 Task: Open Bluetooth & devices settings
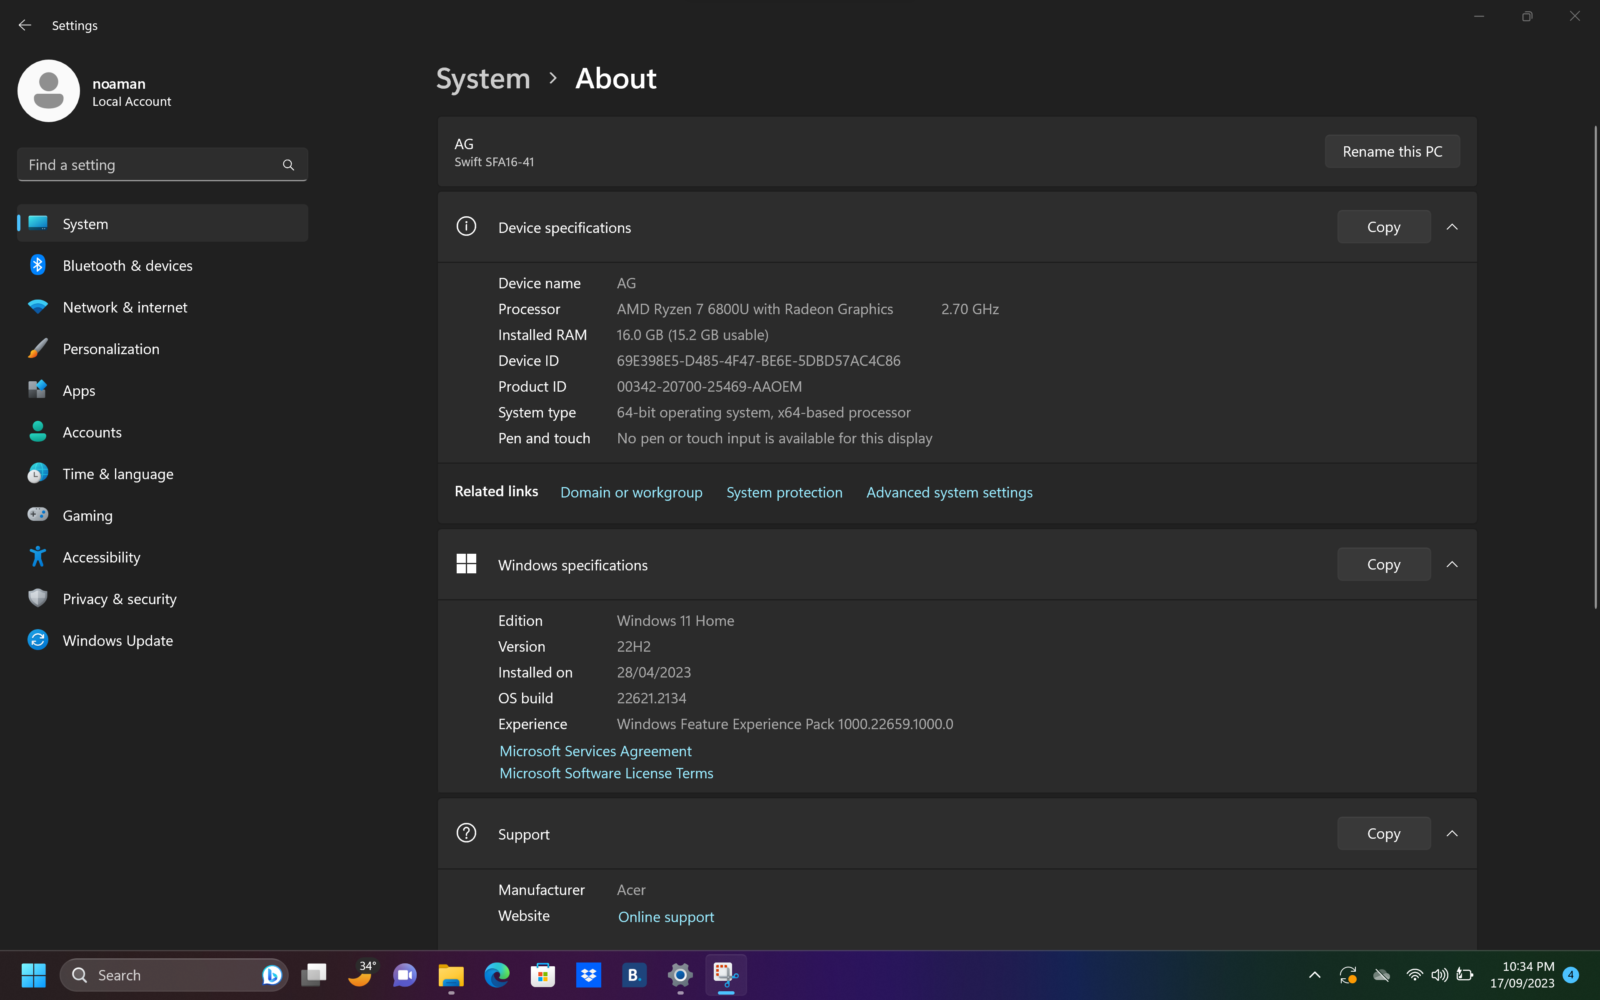[163, 265]
